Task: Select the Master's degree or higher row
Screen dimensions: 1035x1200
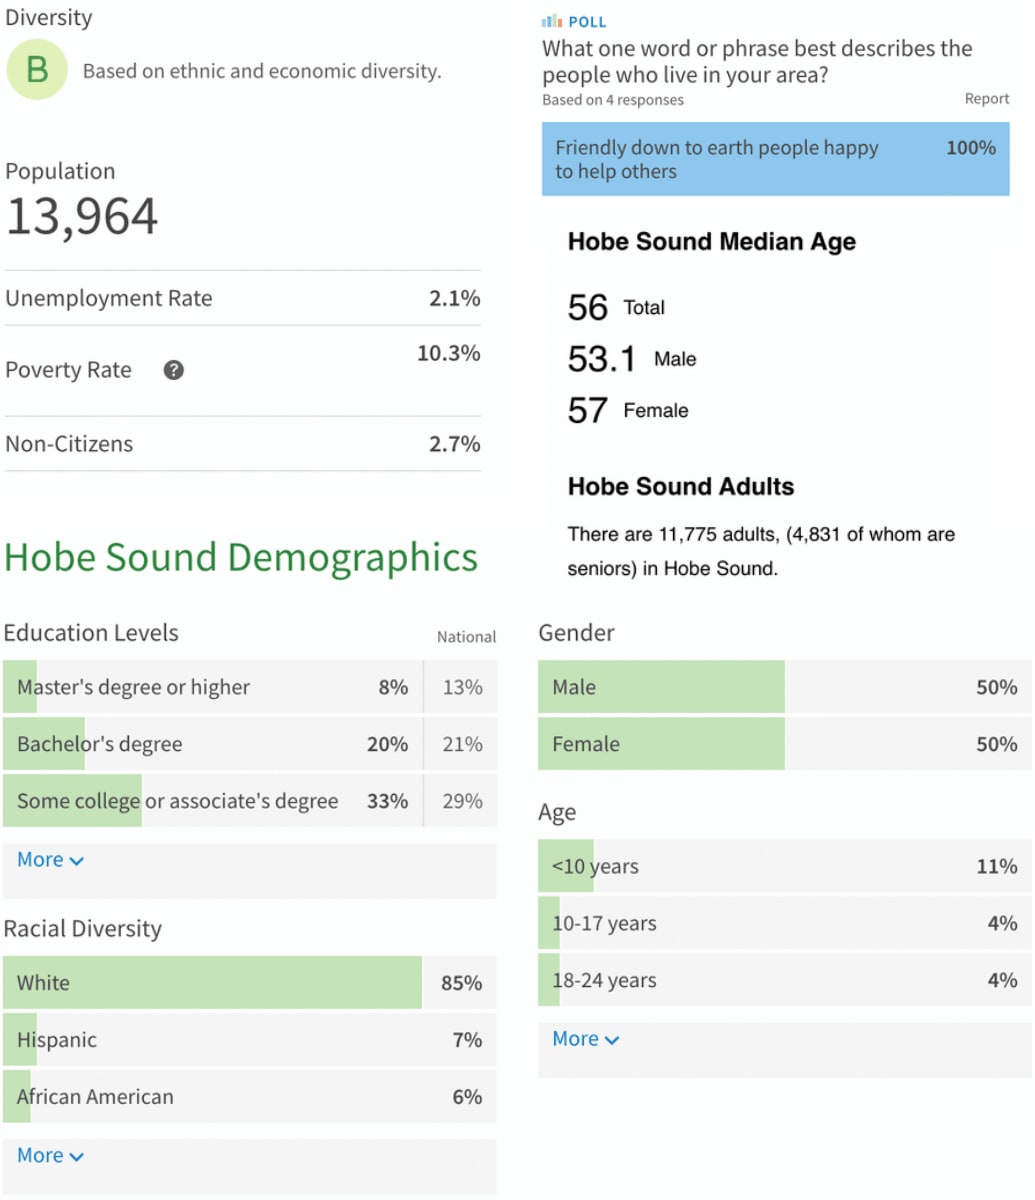Action: pyautogui.click(x=212, y=687)
